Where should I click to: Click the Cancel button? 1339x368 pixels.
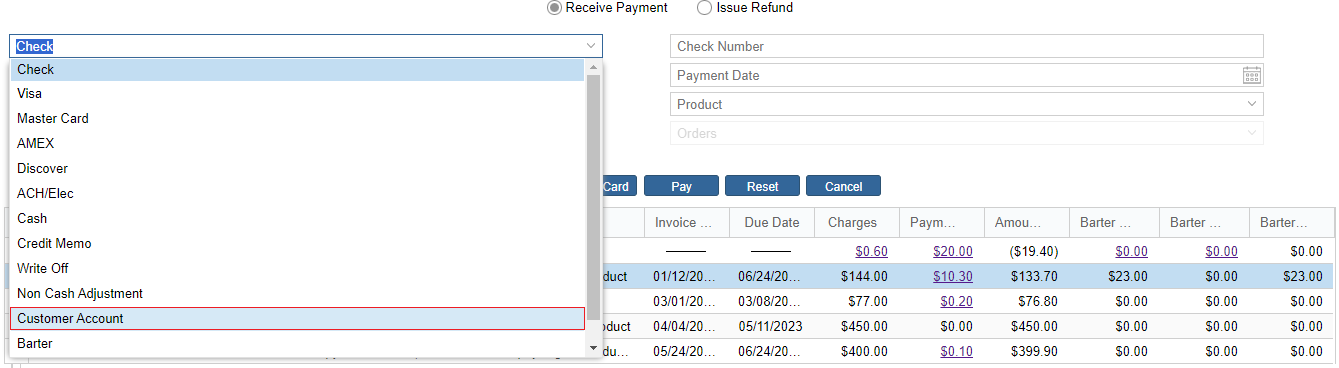[843, 186]
